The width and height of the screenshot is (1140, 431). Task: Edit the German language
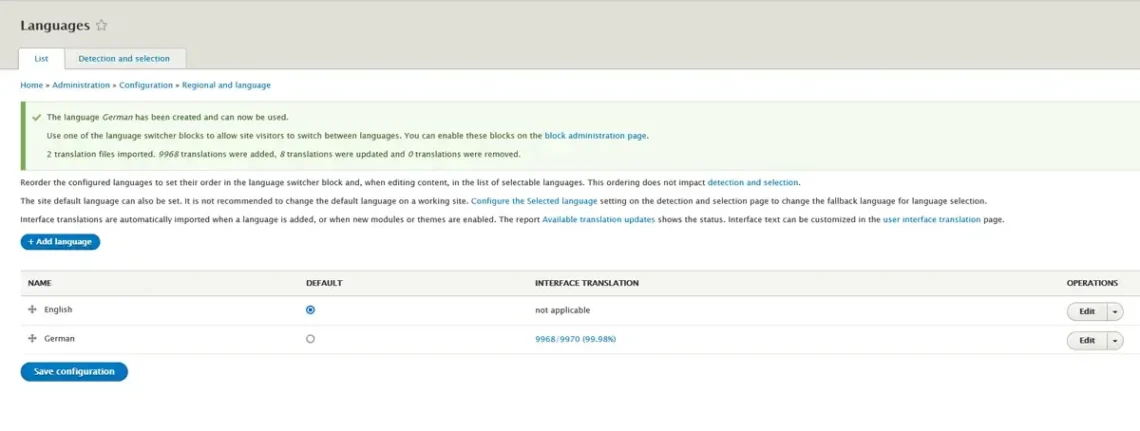1087,341
